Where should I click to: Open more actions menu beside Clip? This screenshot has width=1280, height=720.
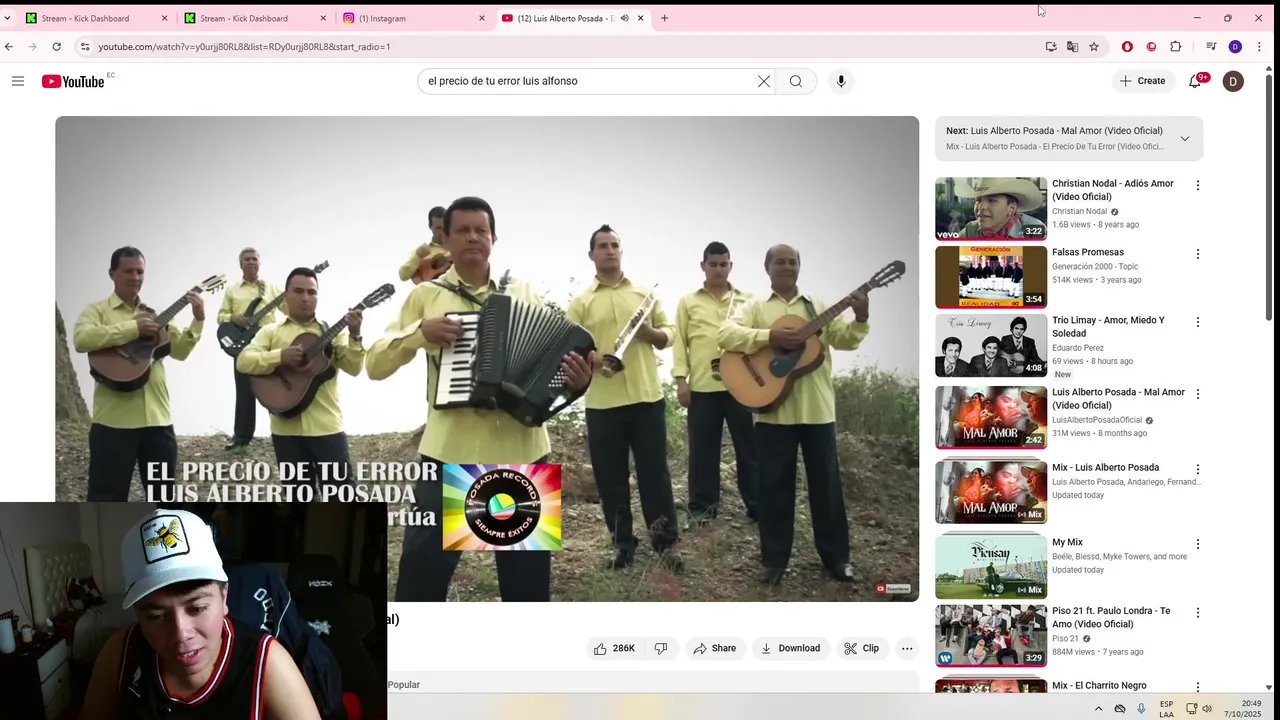coord(907,648)
